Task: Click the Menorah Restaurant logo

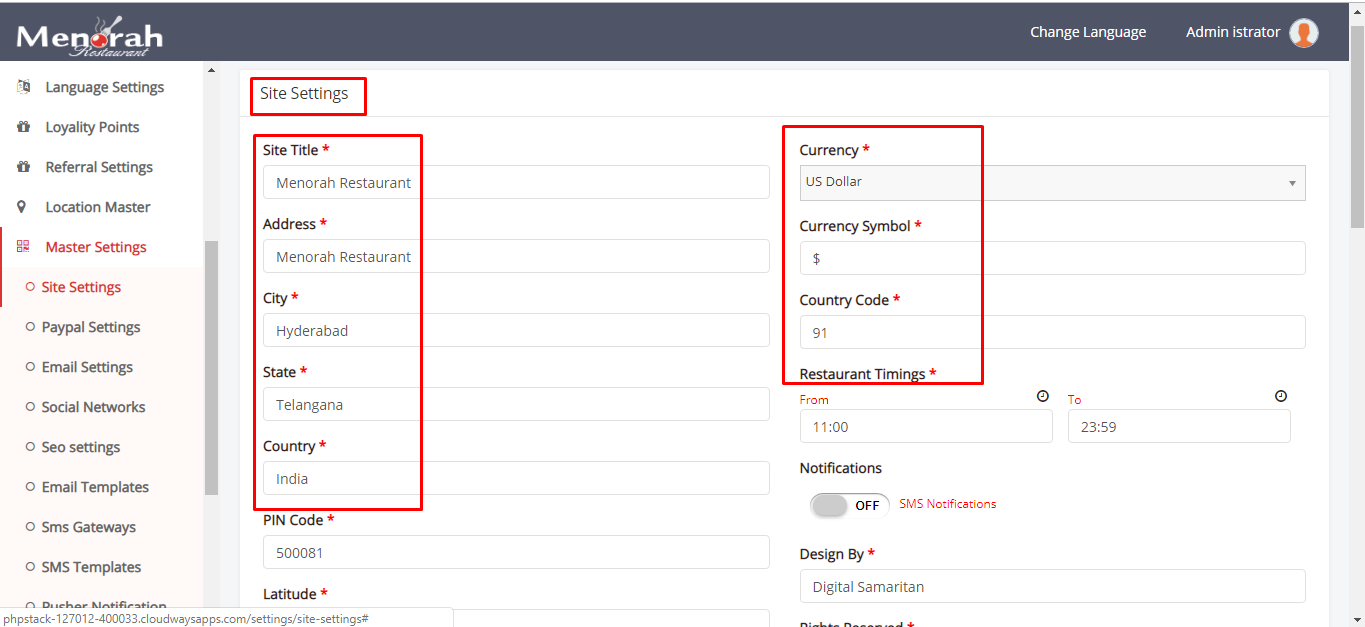Action: pos(89,37)
